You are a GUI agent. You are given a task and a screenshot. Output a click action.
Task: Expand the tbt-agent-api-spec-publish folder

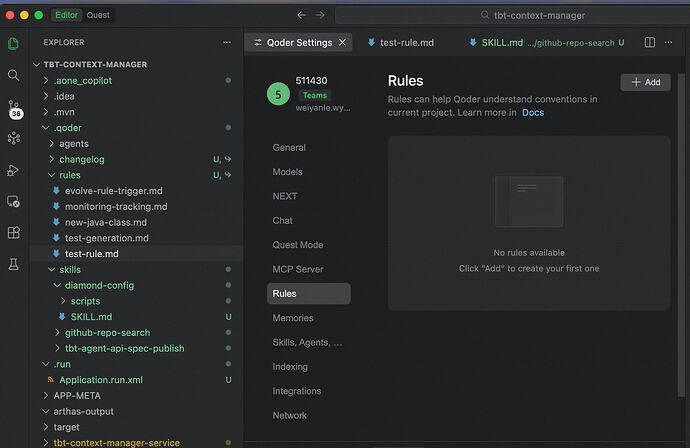57,348
